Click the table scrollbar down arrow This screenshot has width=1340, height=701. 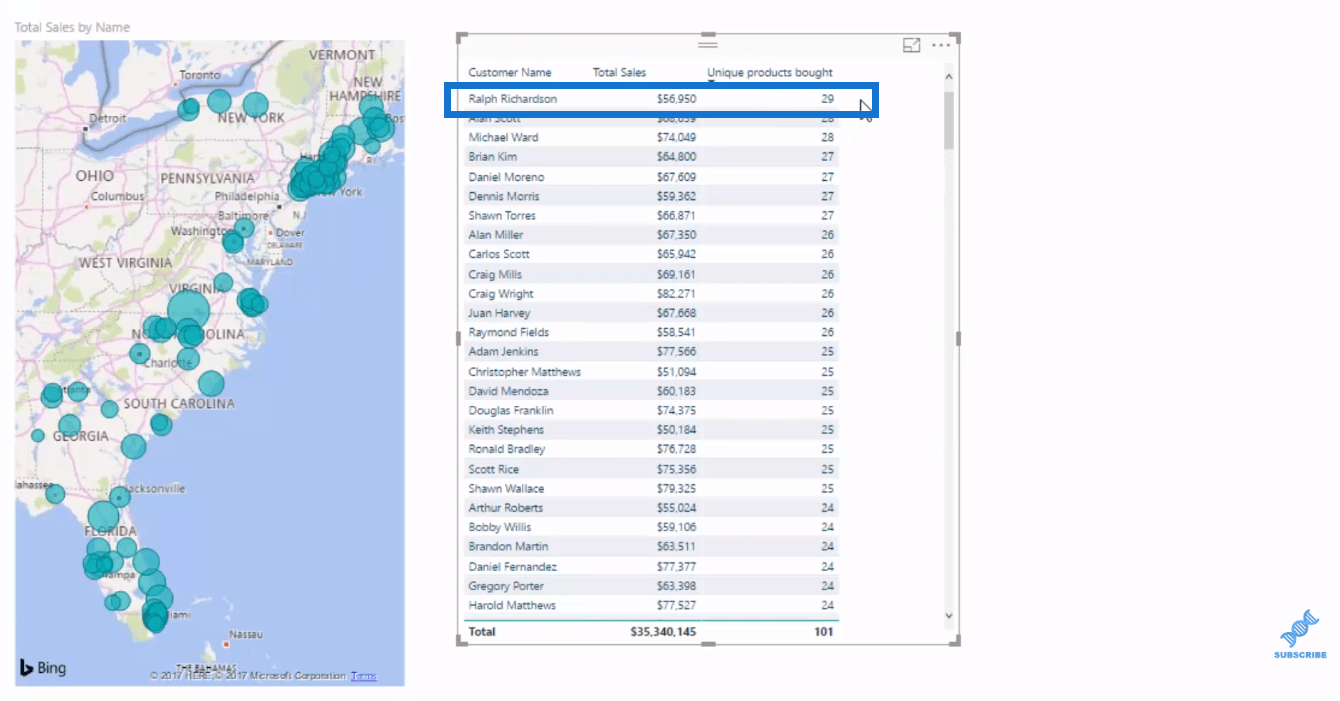click(949, 616)
